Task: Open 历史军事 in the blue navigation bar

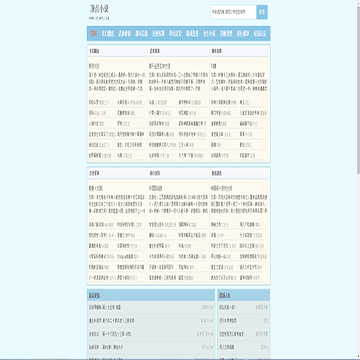Action: 158,33
